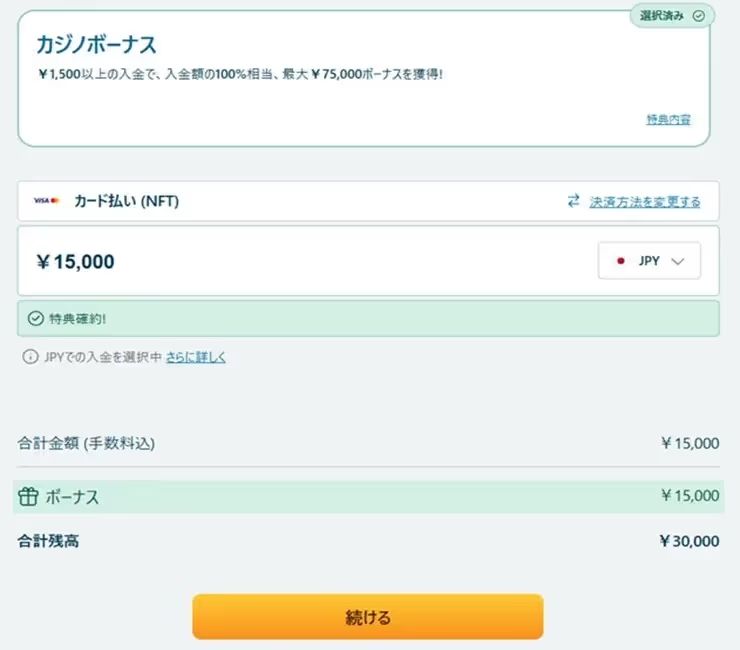740x650 pixels.
Task: Open 特典内容 bonus details link
Action: pyautogui.click(x=668, y=120)
